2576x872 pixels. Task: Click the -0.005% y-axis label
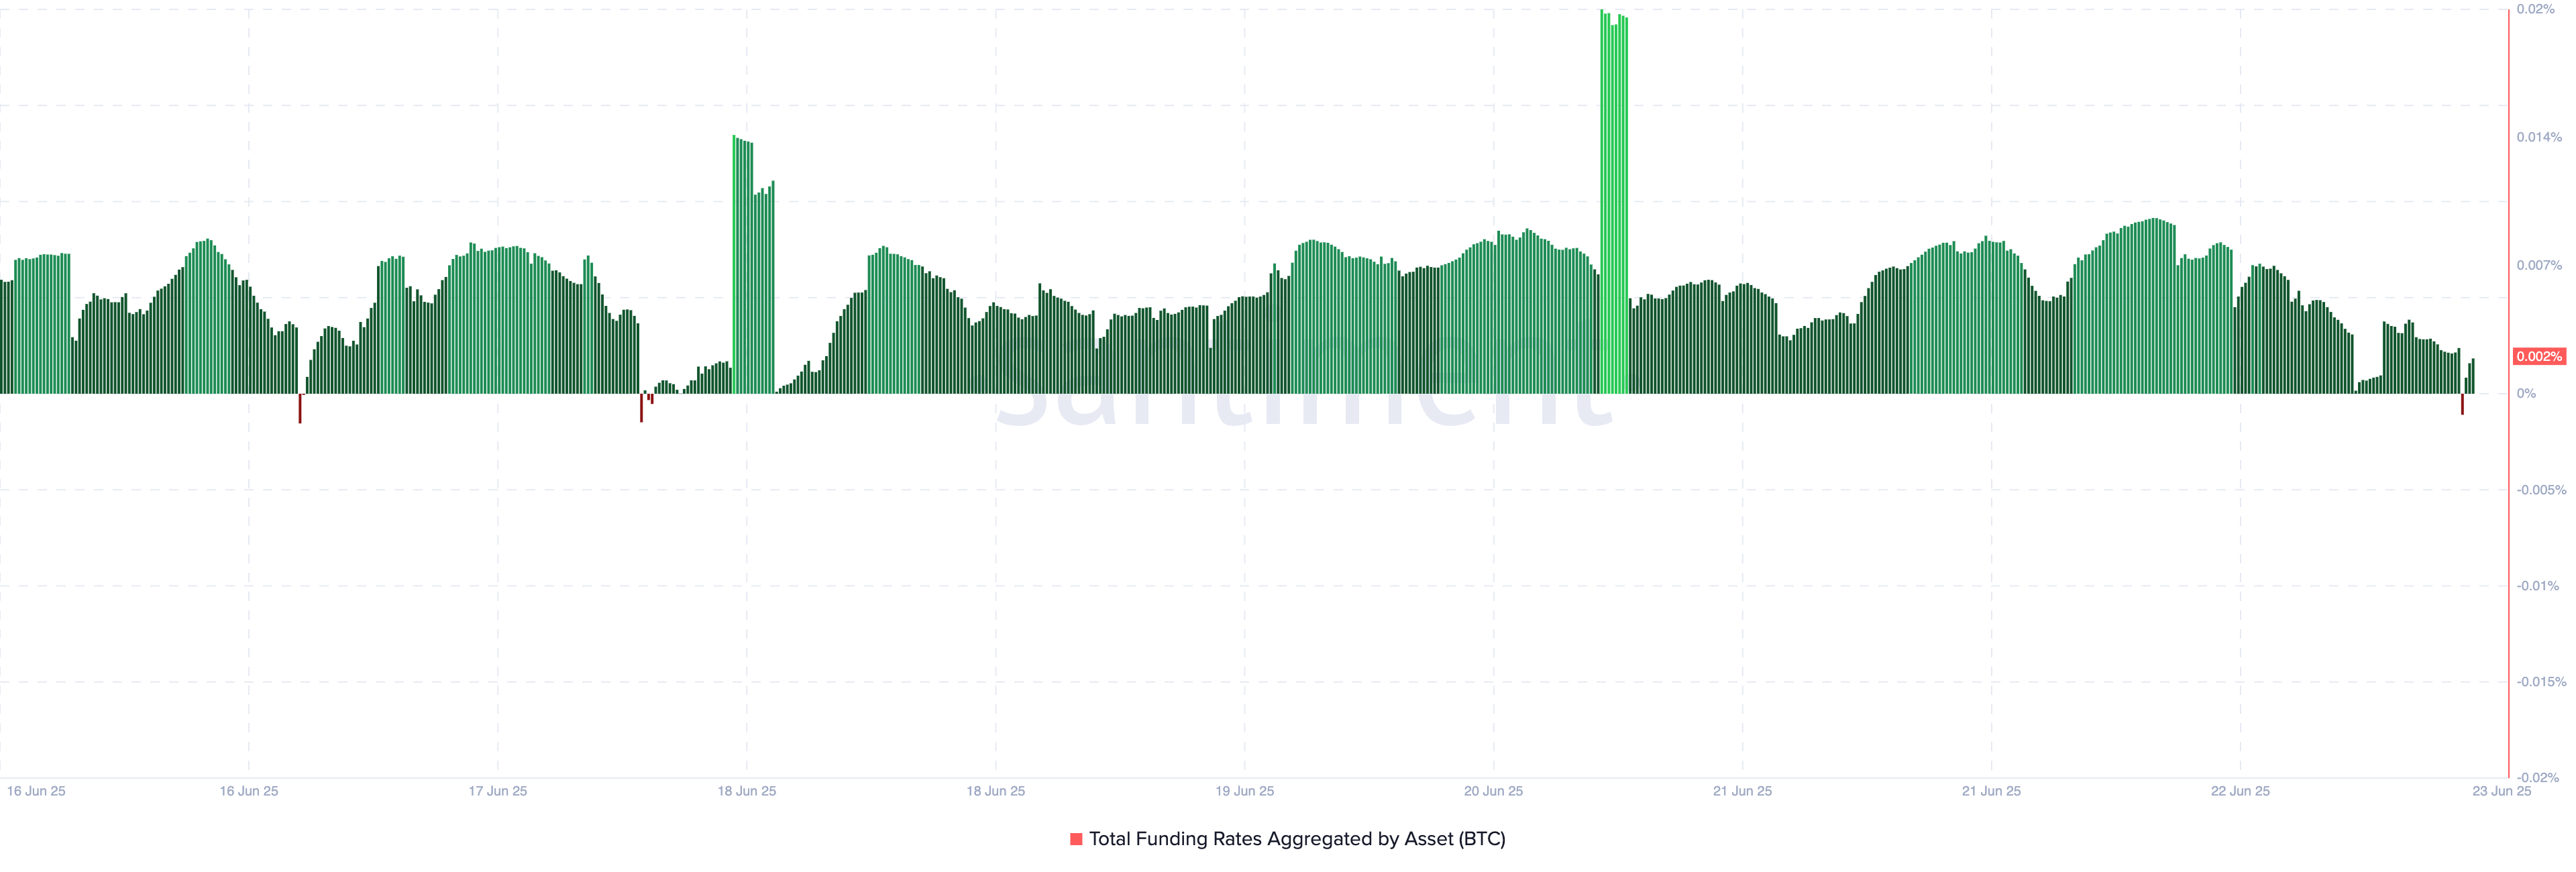click(2541, 490)
